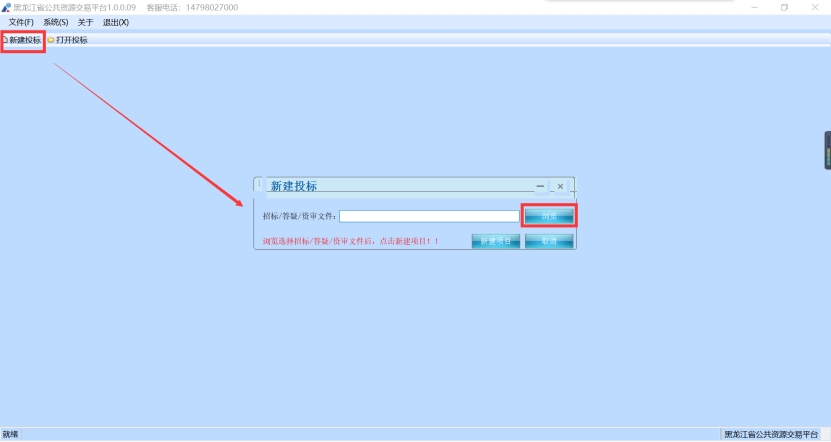The image size is (831, 442).
Task: Open the 系统(S) menu
Action: (x=56, y=22)
